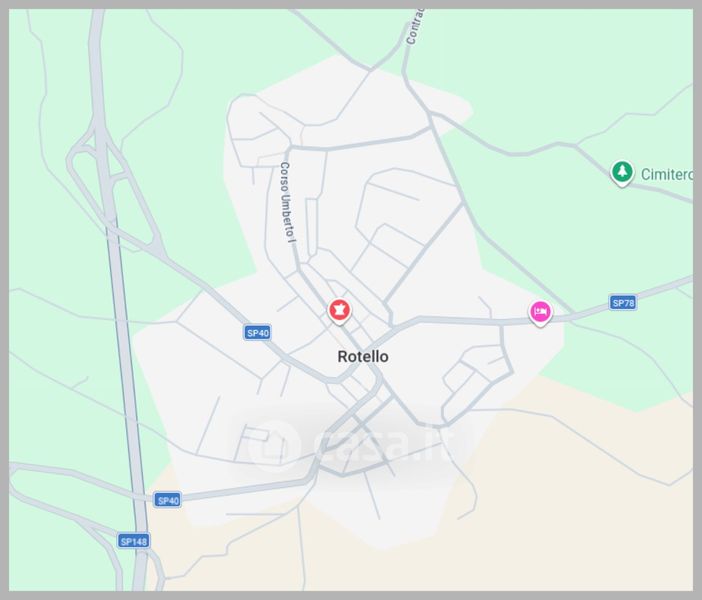Click the SP40 shield west of Rotello
The image size is (702, 600).
pyautogui.click(x=257, y=333)
